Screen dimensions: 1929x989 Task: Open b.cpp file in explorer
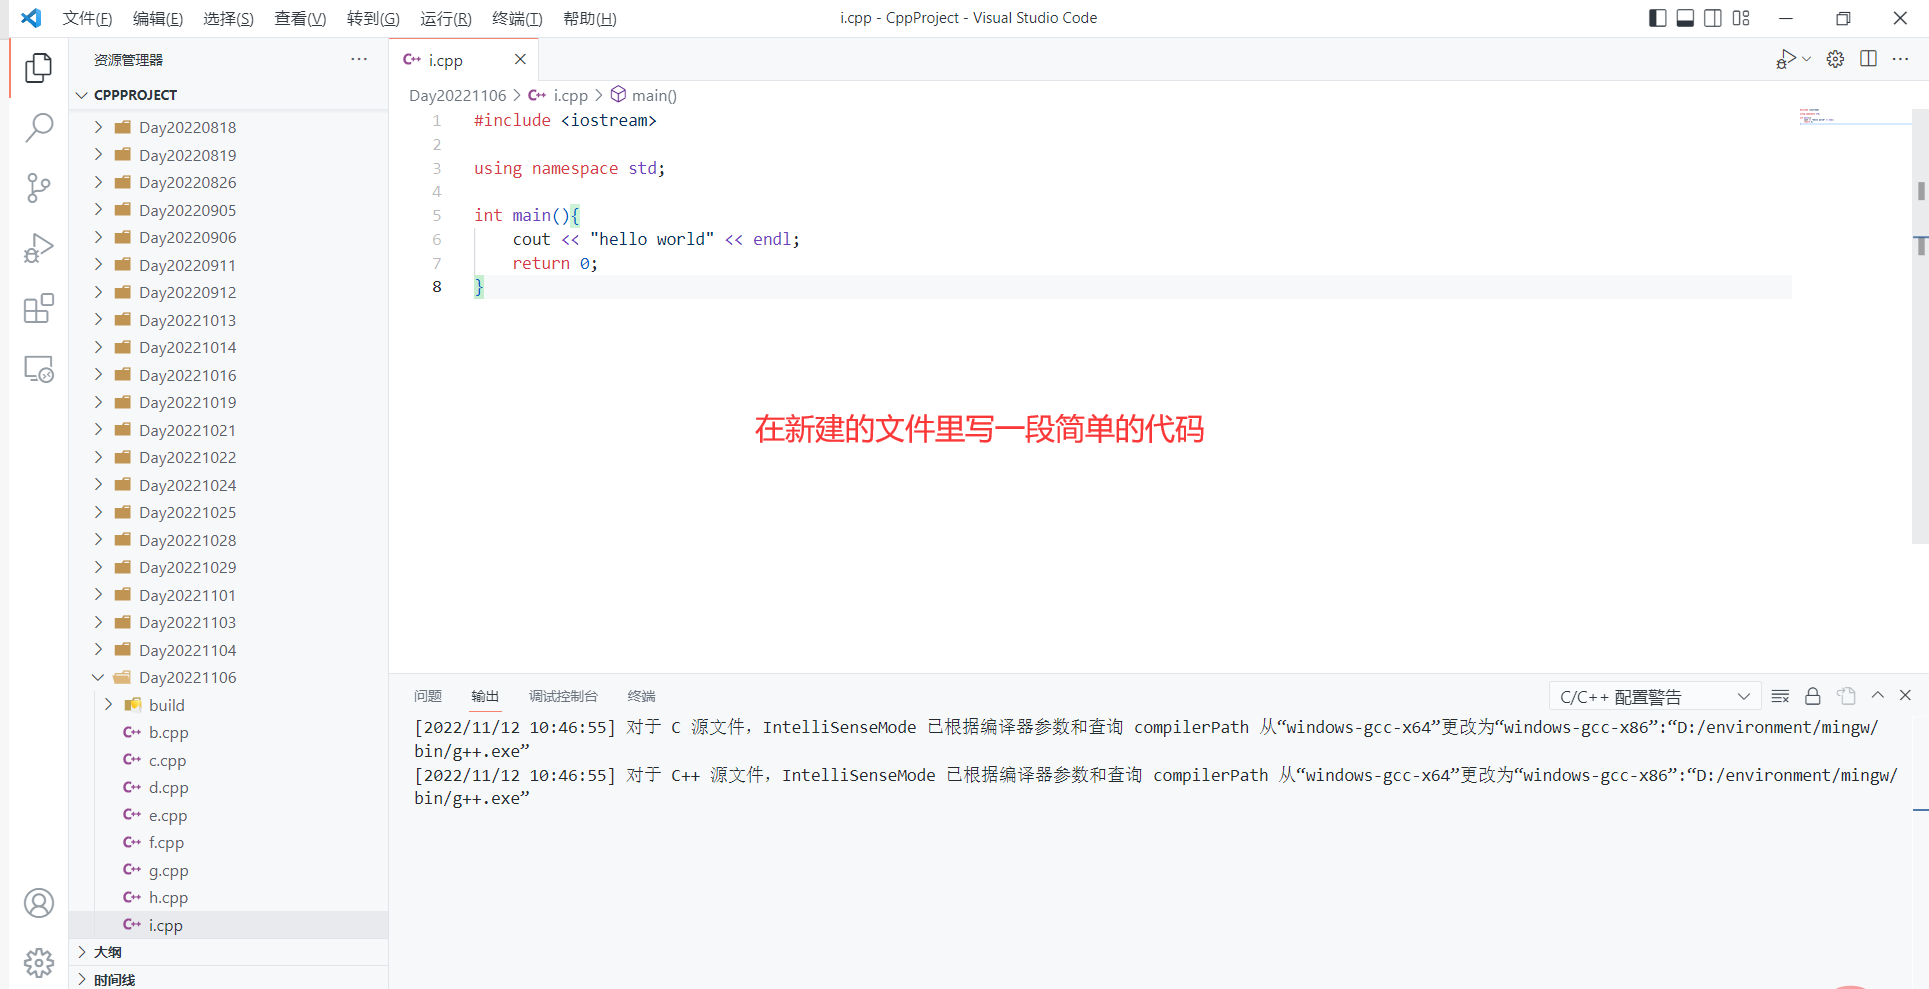228,732
